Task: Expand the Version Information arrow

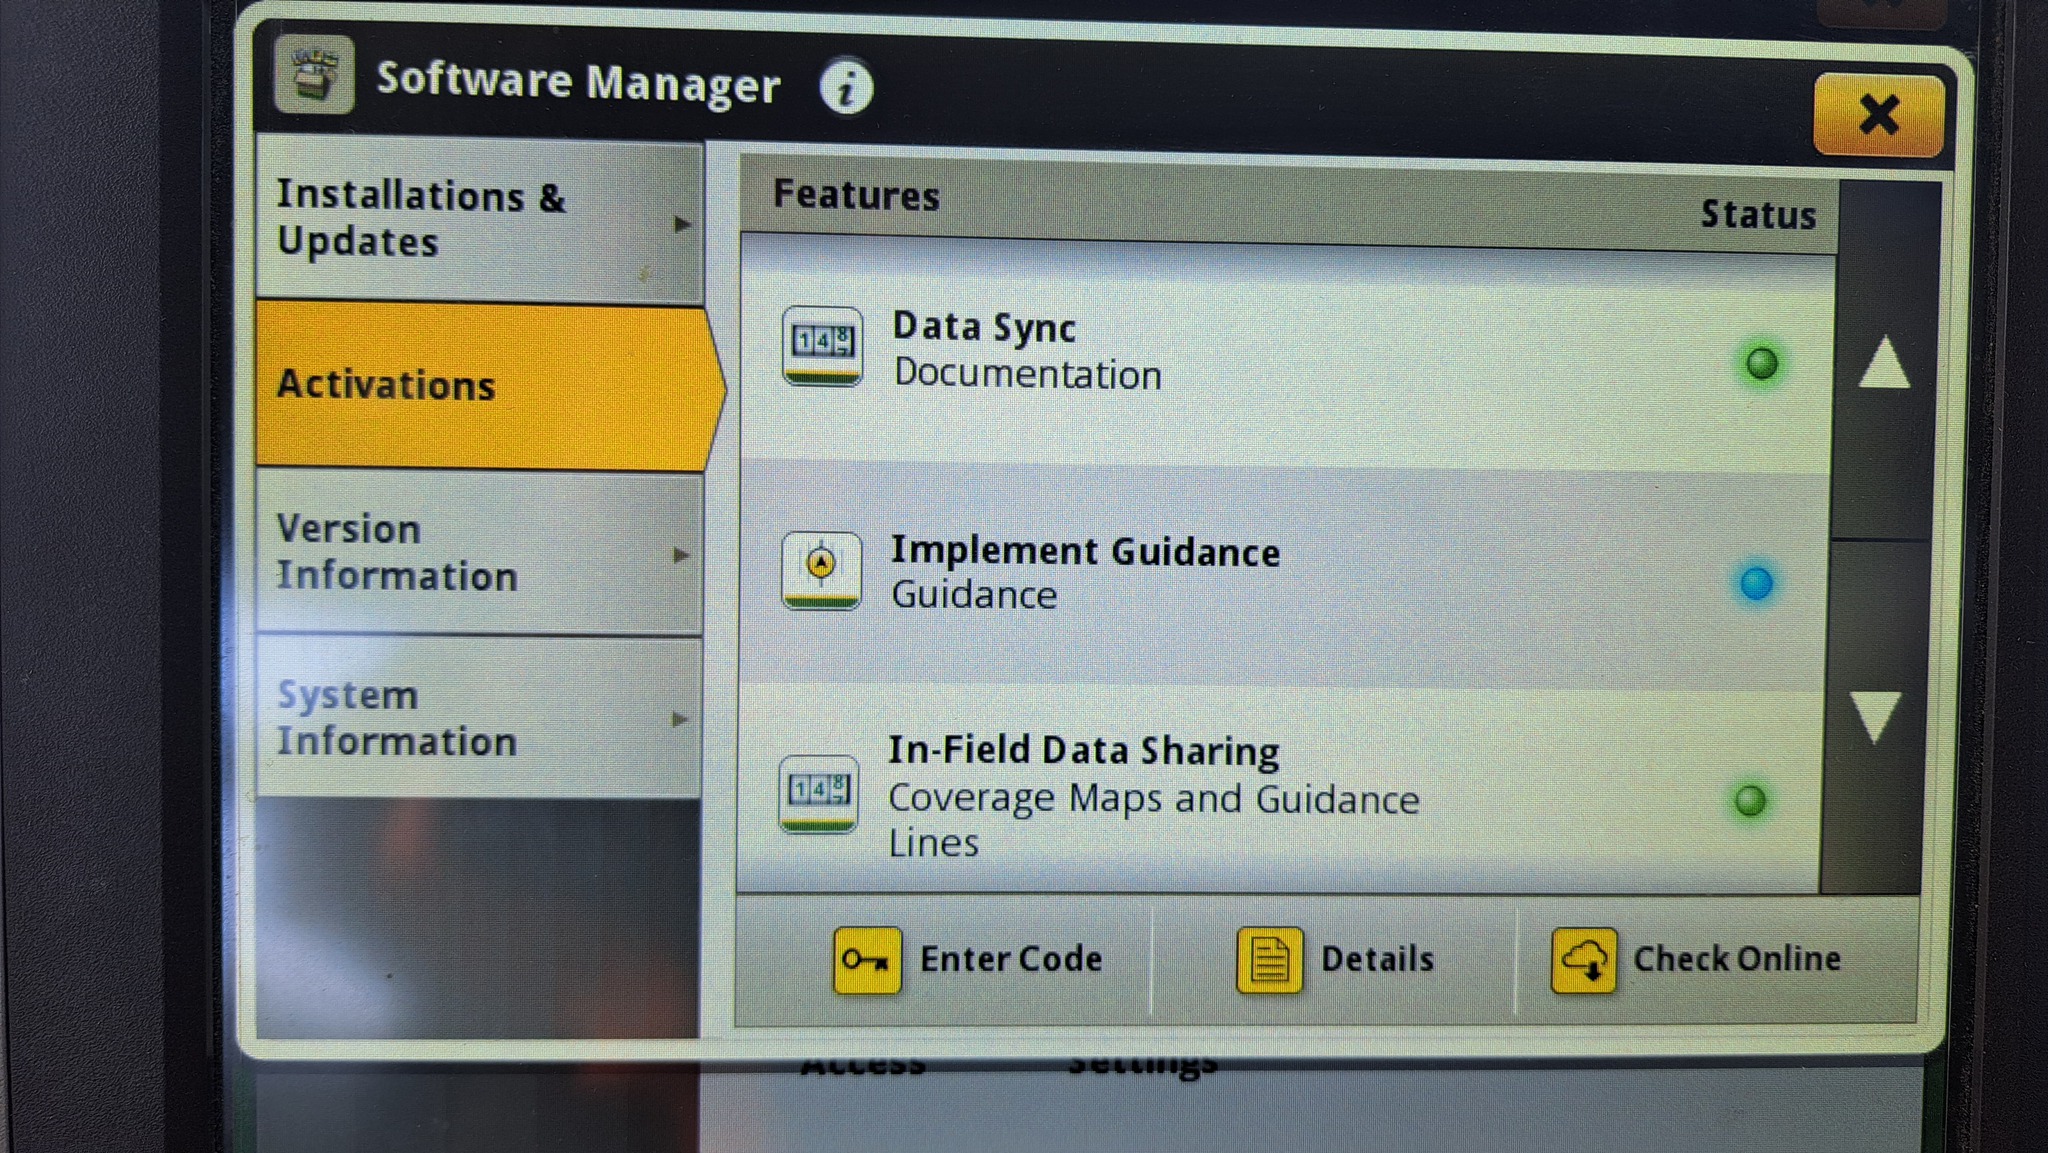Action: click(x=681, y=555)
